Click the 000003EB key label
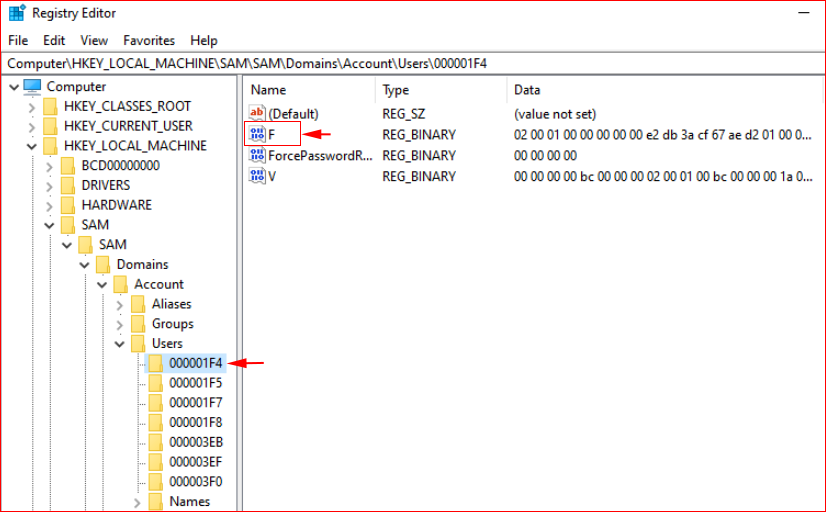826x512 pixels. coord(196,442)
